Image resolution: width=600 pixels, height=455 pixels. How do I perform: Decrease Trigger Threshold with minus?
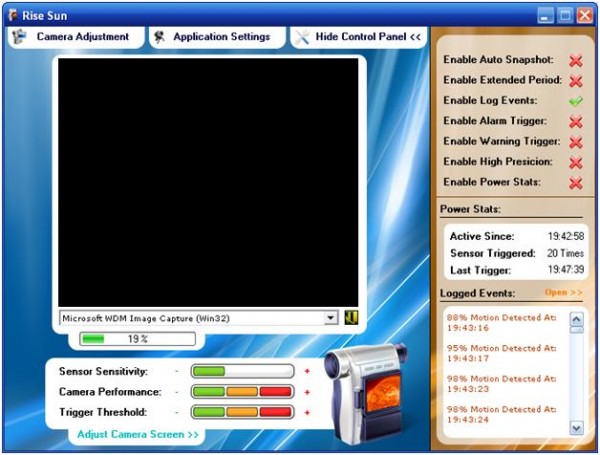point(177,412)
